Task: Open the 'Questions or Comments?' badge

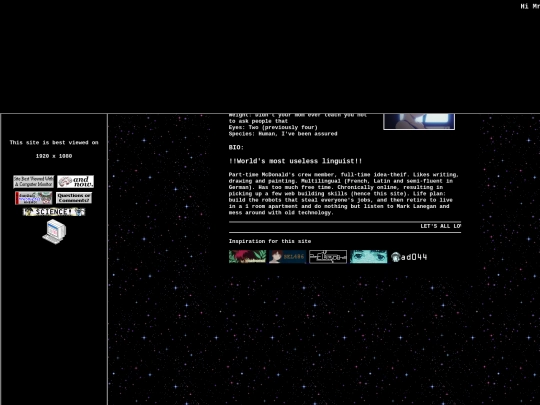Action: (74, 198)
